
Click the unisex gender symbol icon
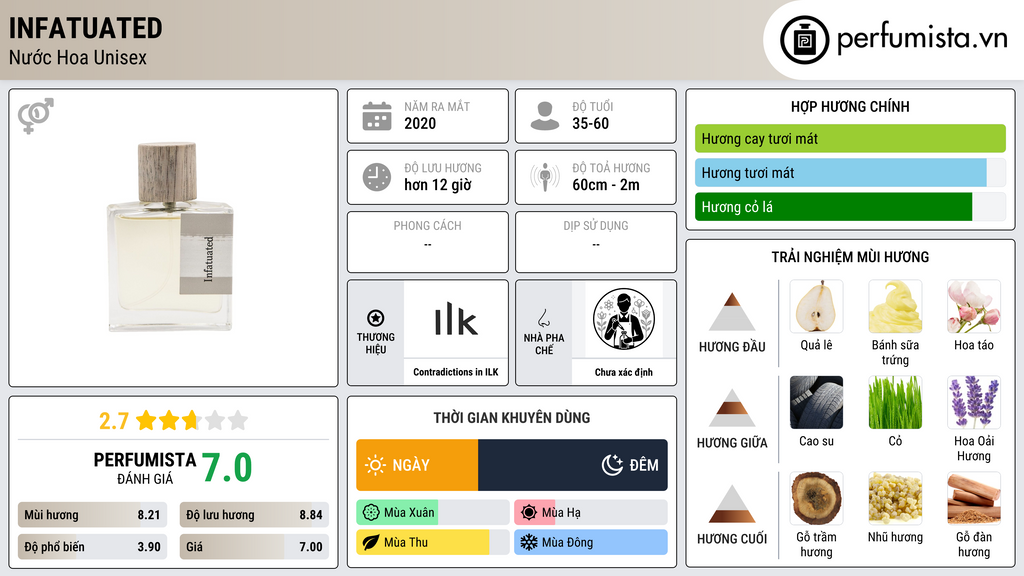coord(35,116)
